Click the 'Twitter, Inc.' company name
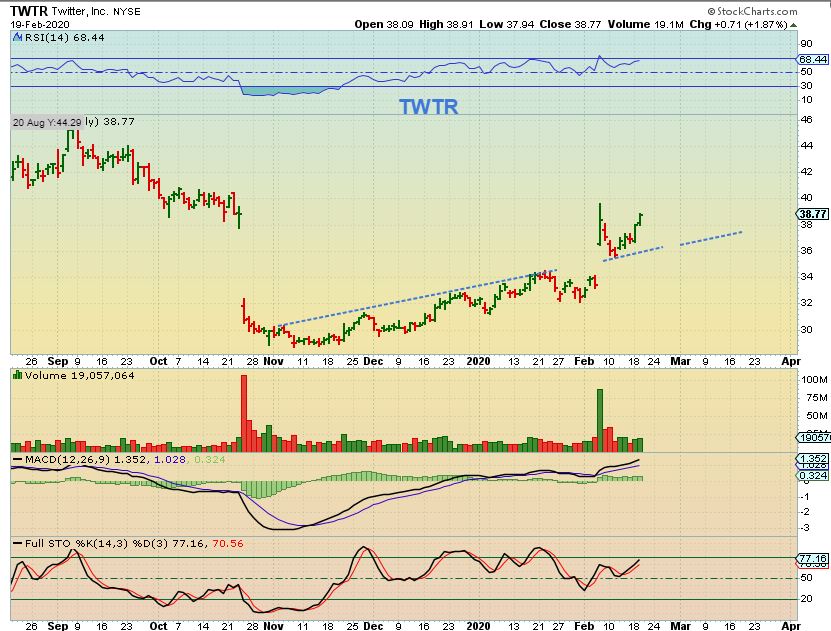 click(79, 11)
